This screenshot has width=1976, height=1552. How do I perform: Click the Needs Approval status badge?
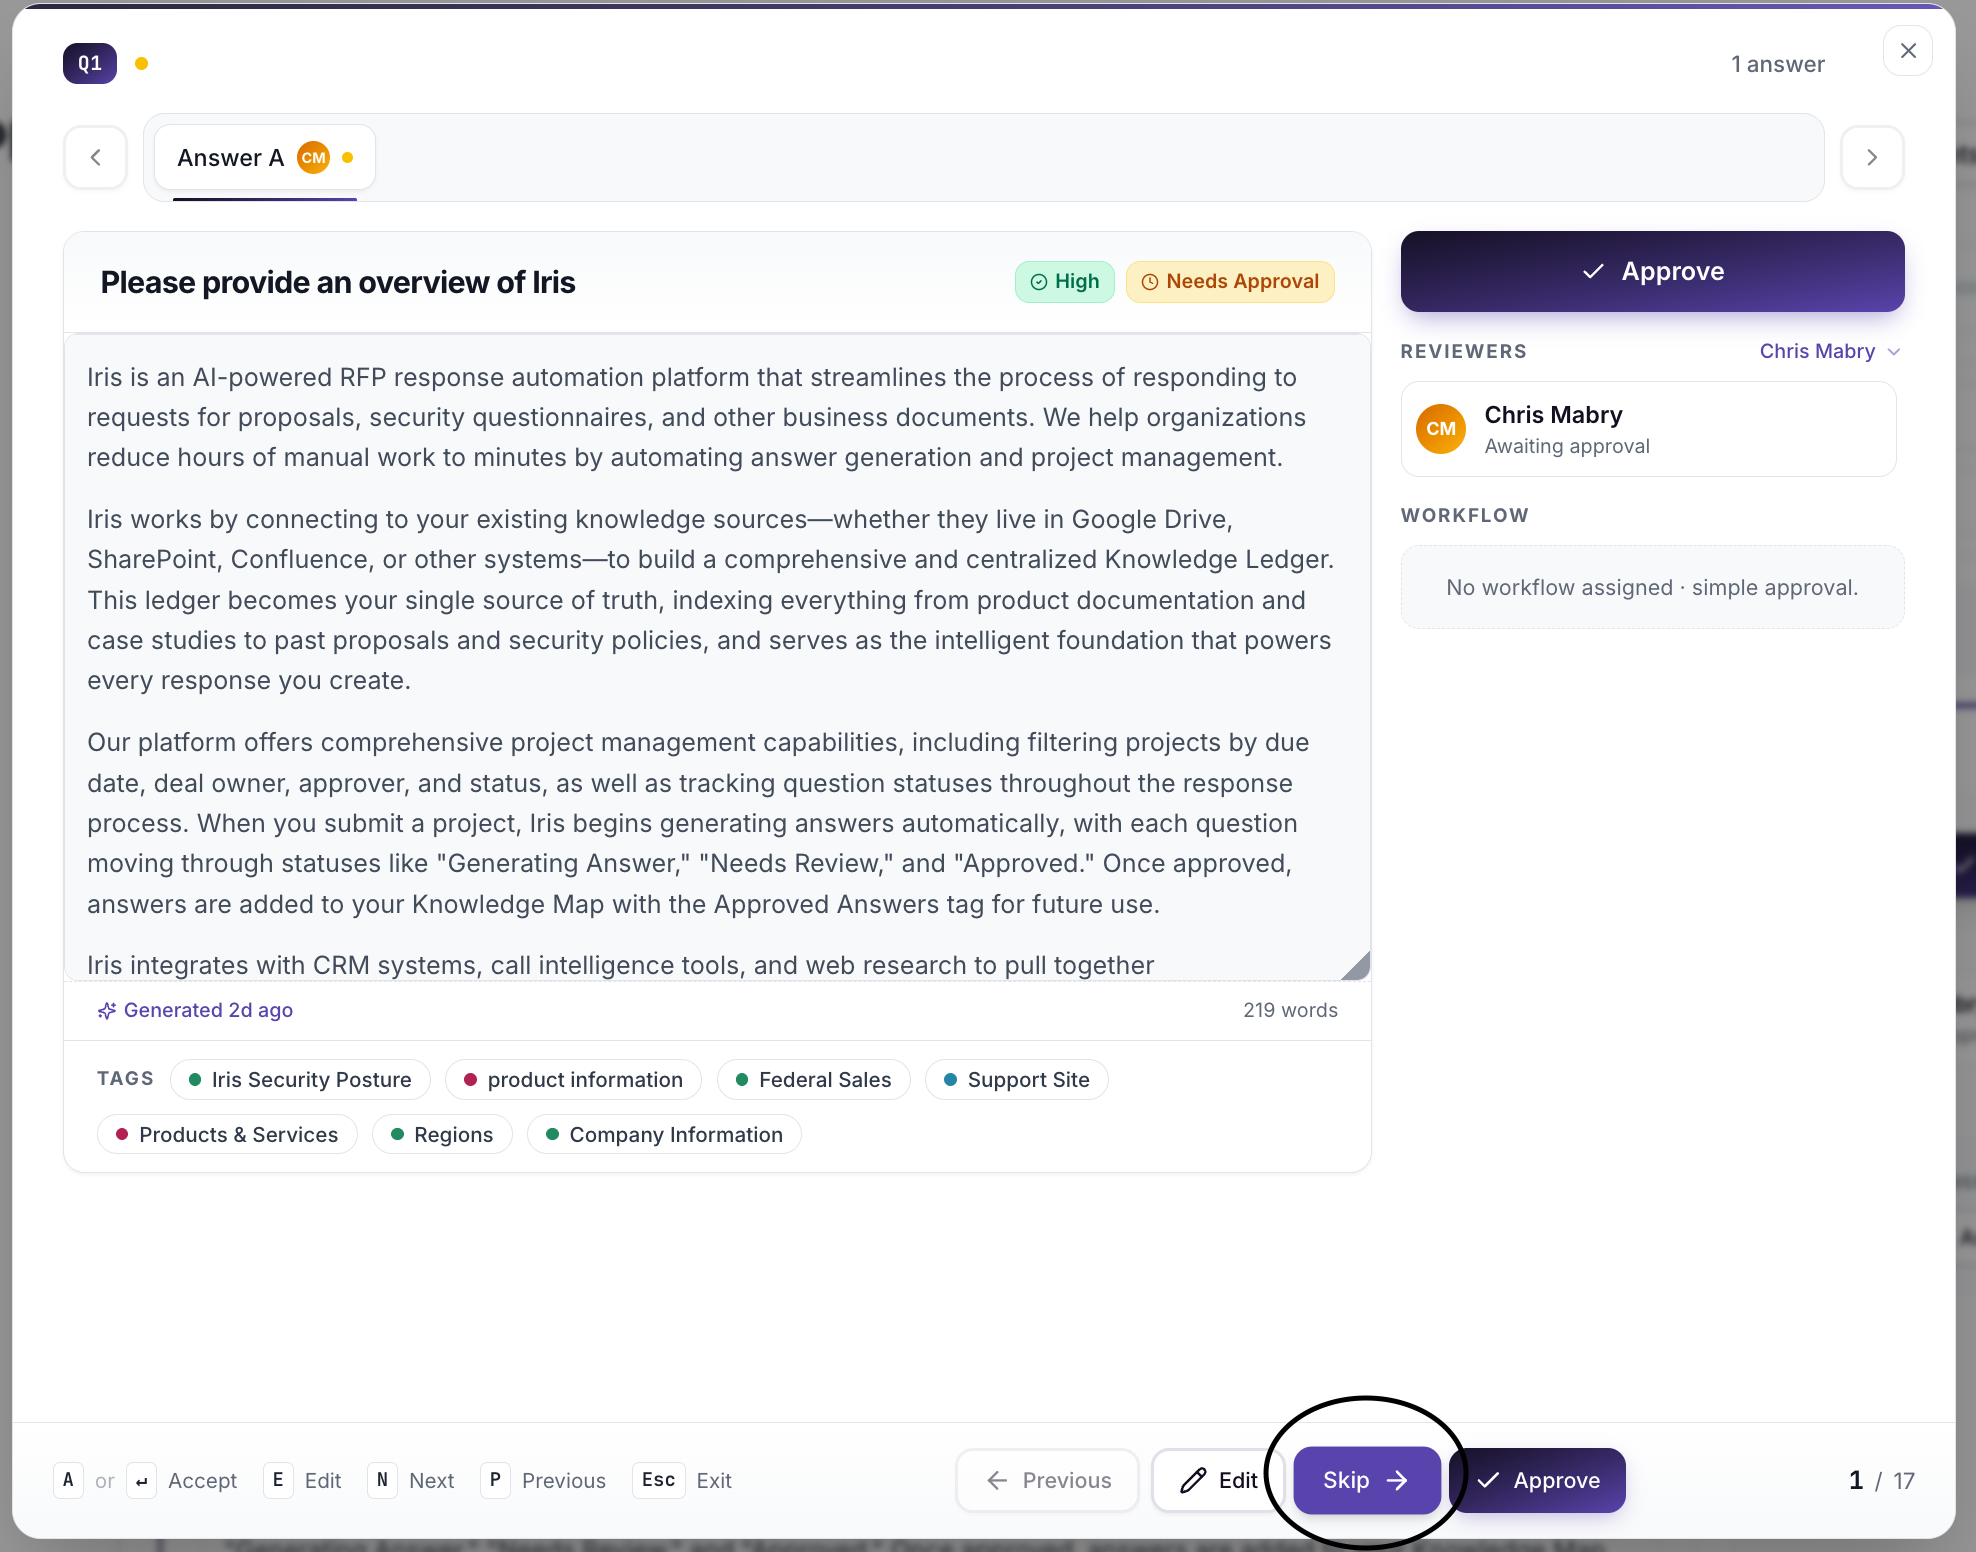pyautogui.click(x=1230, y=282)
